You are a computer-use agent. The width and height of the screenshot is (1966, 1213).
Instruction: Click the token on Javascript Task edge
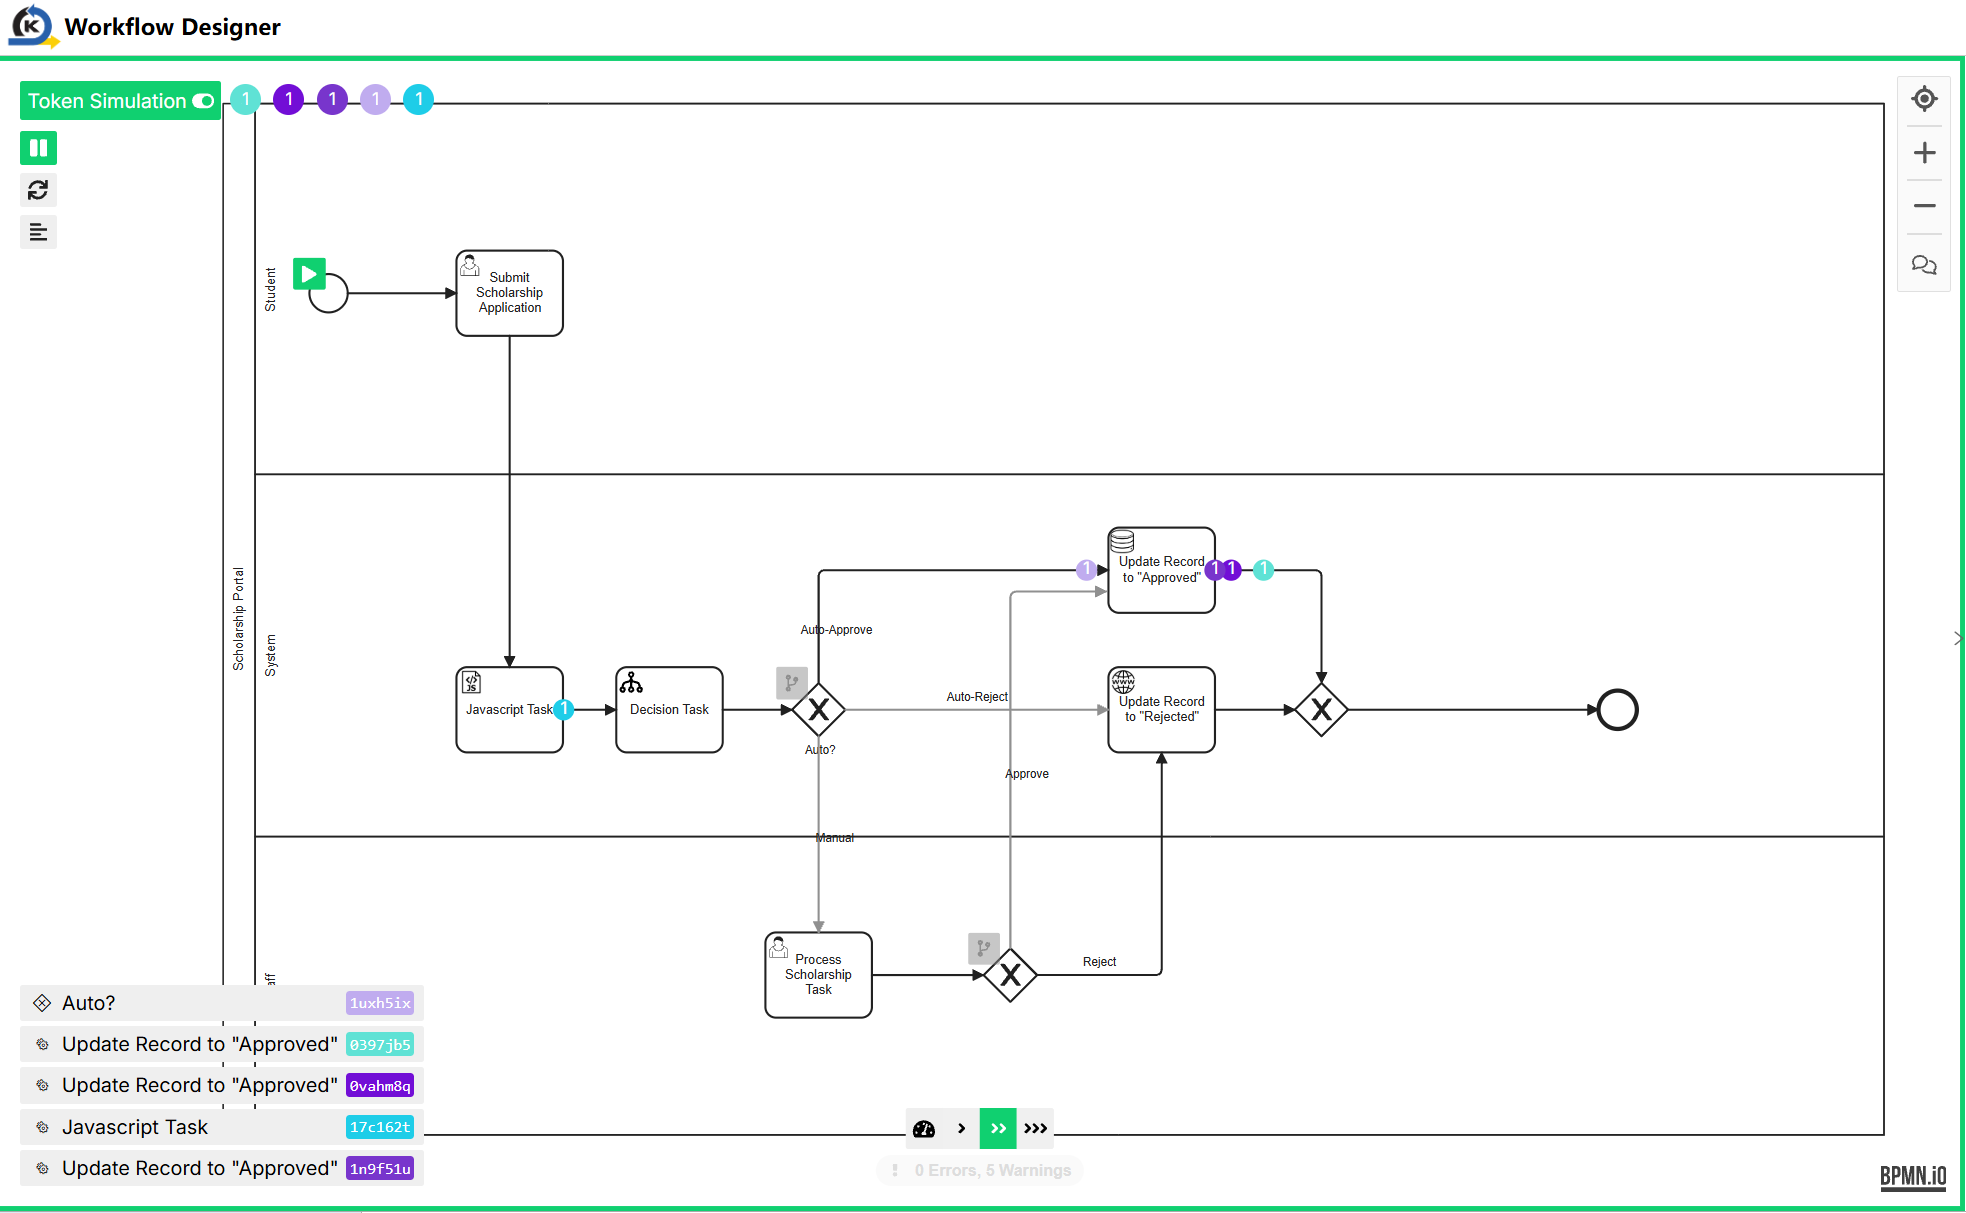(564, 709)
